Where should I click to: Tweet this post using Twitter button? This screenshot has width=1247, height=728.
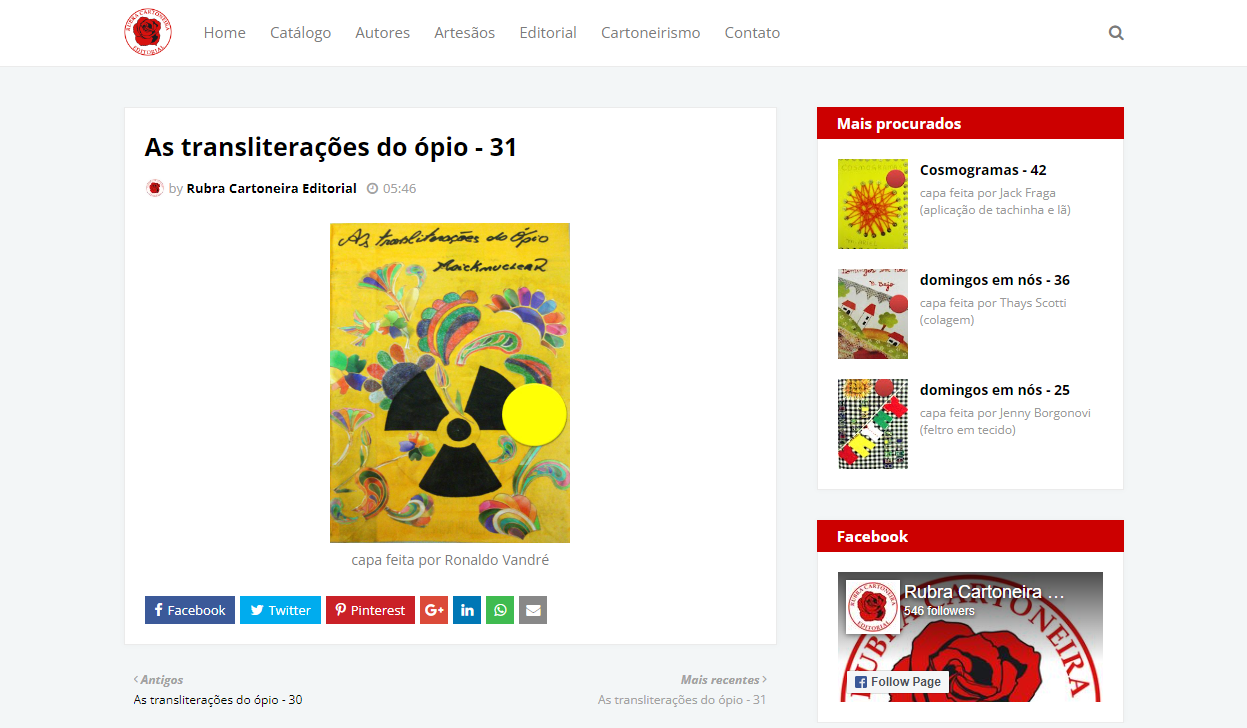point(280,610)
